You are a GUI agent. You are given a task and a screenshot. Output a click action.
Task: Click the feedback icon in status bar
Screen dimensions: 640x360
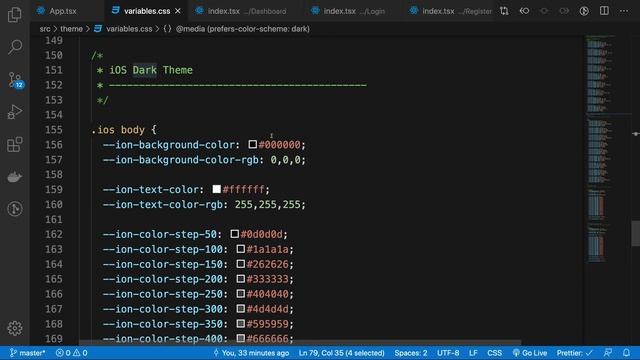[x=608, y=353]
